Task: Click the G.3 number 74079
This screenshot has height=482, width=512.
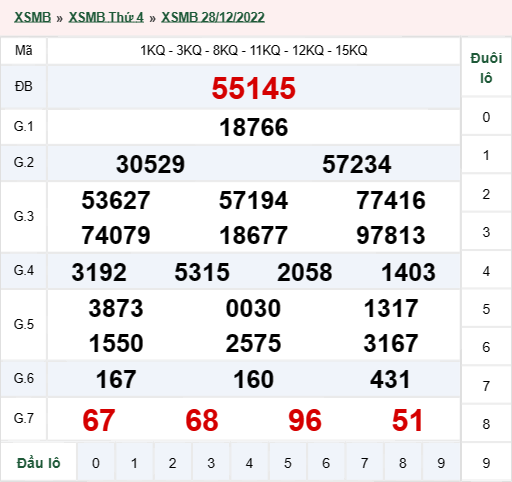Action: [x=116, y=235]
